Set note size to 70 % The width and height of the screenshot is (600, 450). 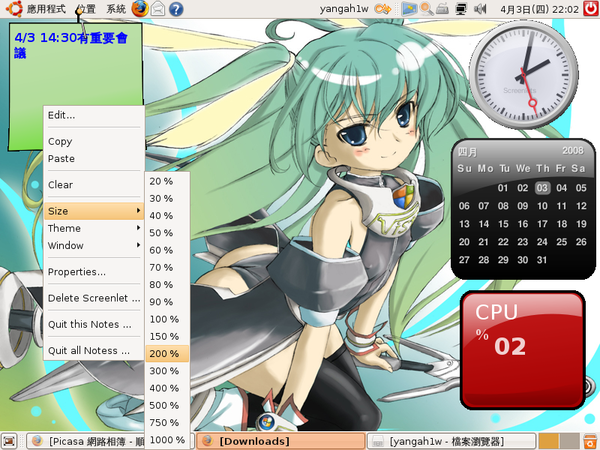[167, 267]
